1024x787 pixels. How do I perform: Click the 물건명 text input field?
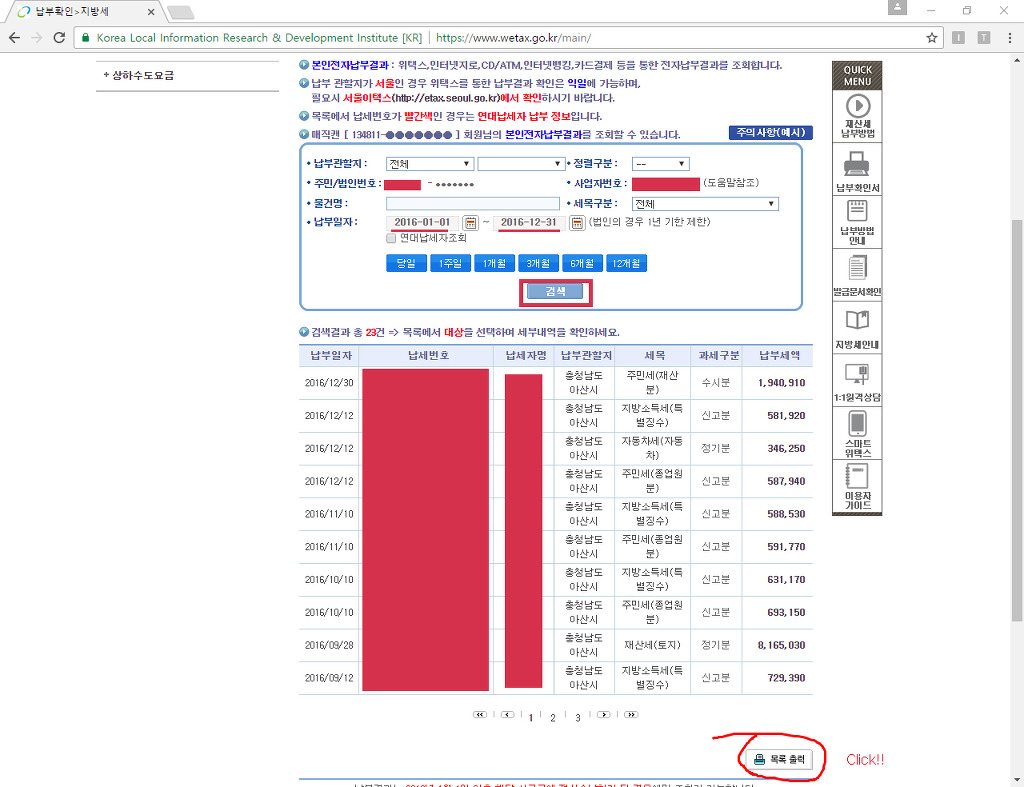click(x=473, y=204)
